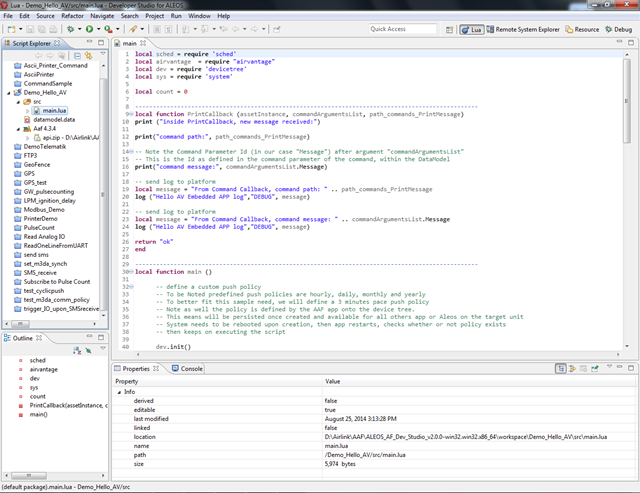Select main() in Outline view
Screen dimensions: 640x493
pyautogui.click(x=38, y=415)
